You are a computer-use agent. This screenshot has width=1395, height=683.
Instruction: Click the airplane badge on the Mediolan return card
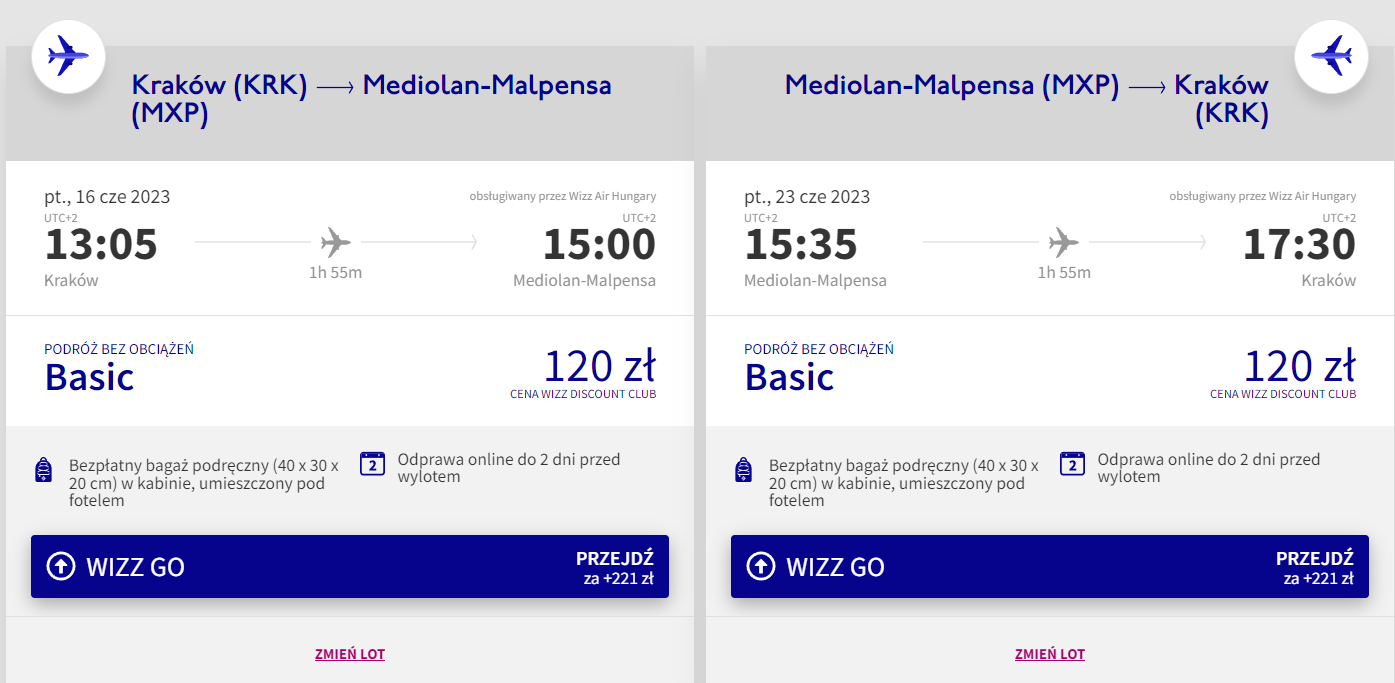(1331, 55)
